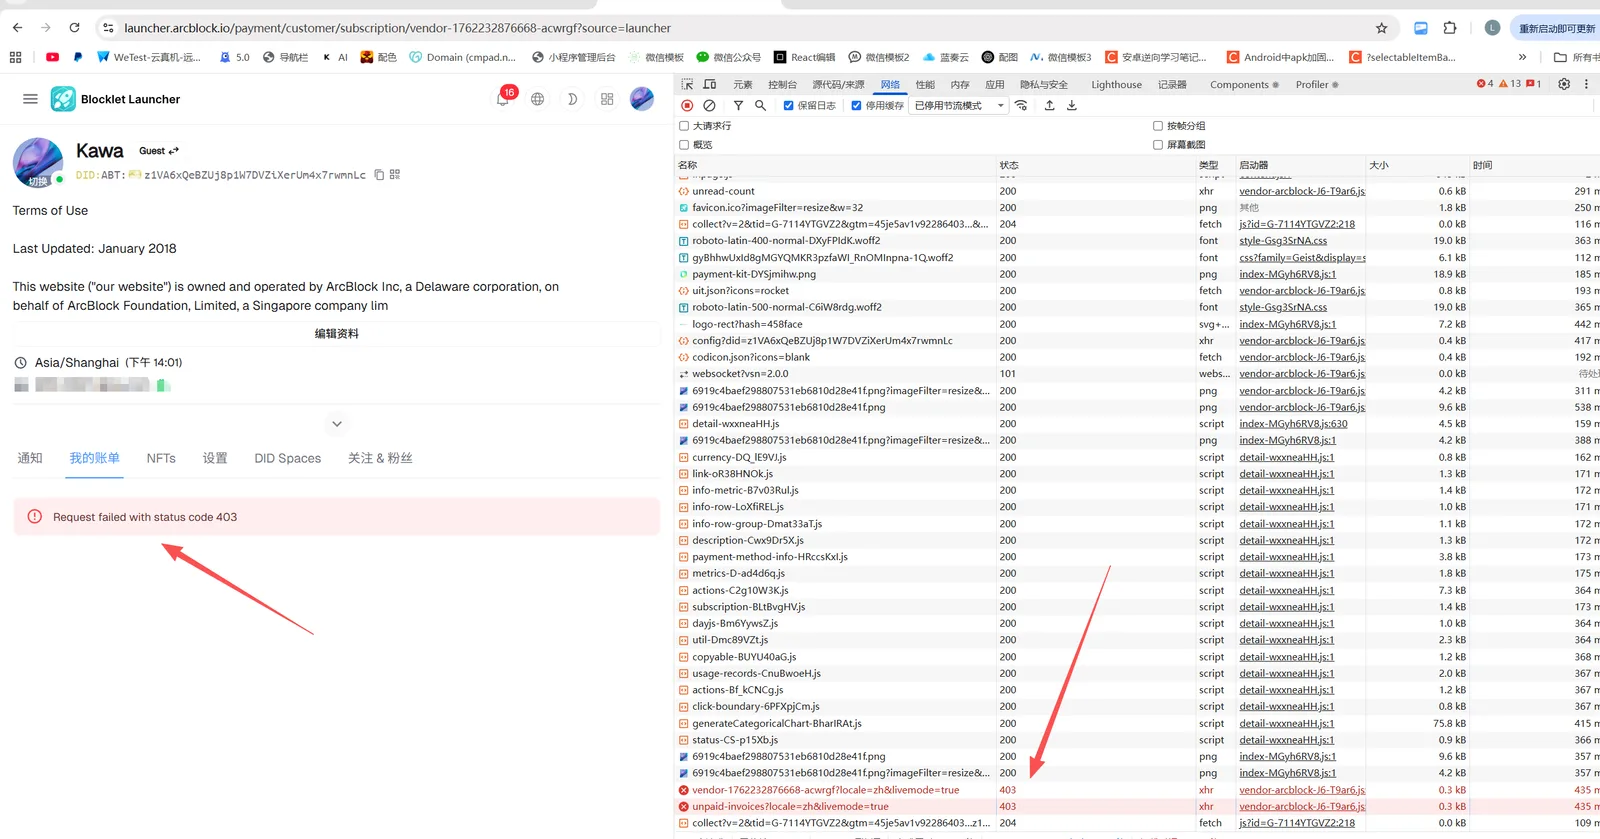Open the apps grid icon in header
The width and height of the screenshot is (1600, 839).
(x=607, y=99)
